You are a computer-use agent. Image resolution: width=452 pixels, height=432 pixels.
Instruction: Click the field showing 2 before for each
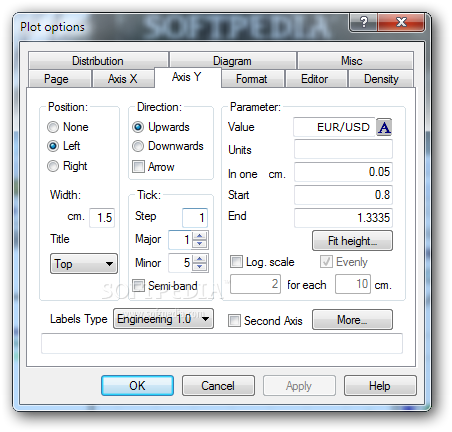click(255, 284)
